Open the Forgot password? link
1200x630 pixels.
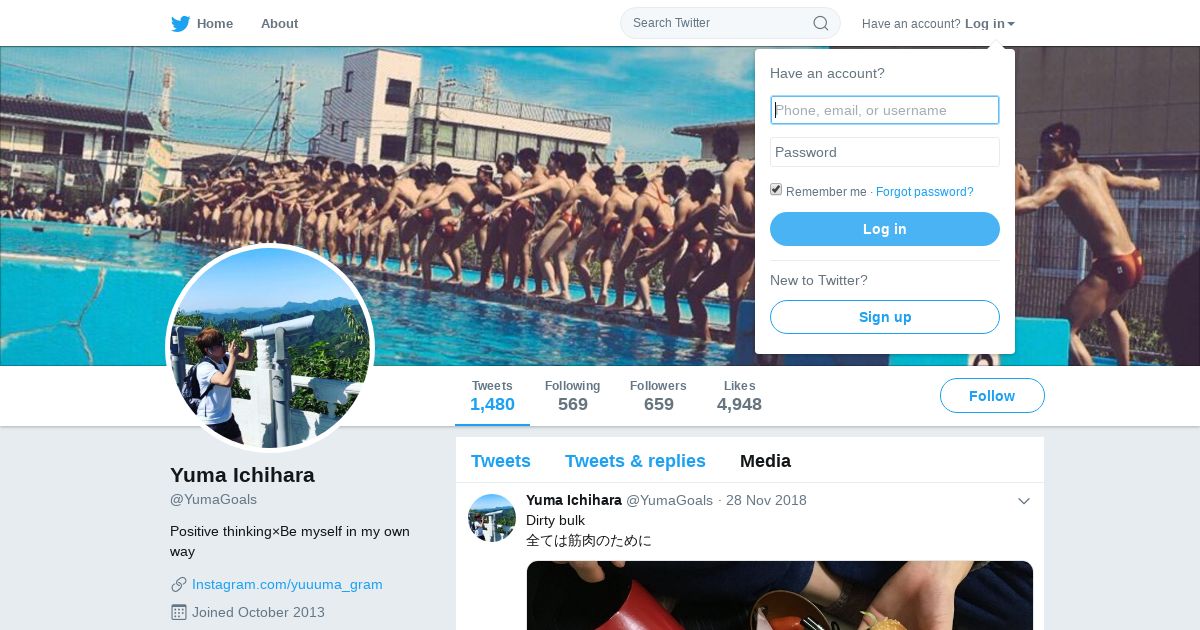(925, 192)
